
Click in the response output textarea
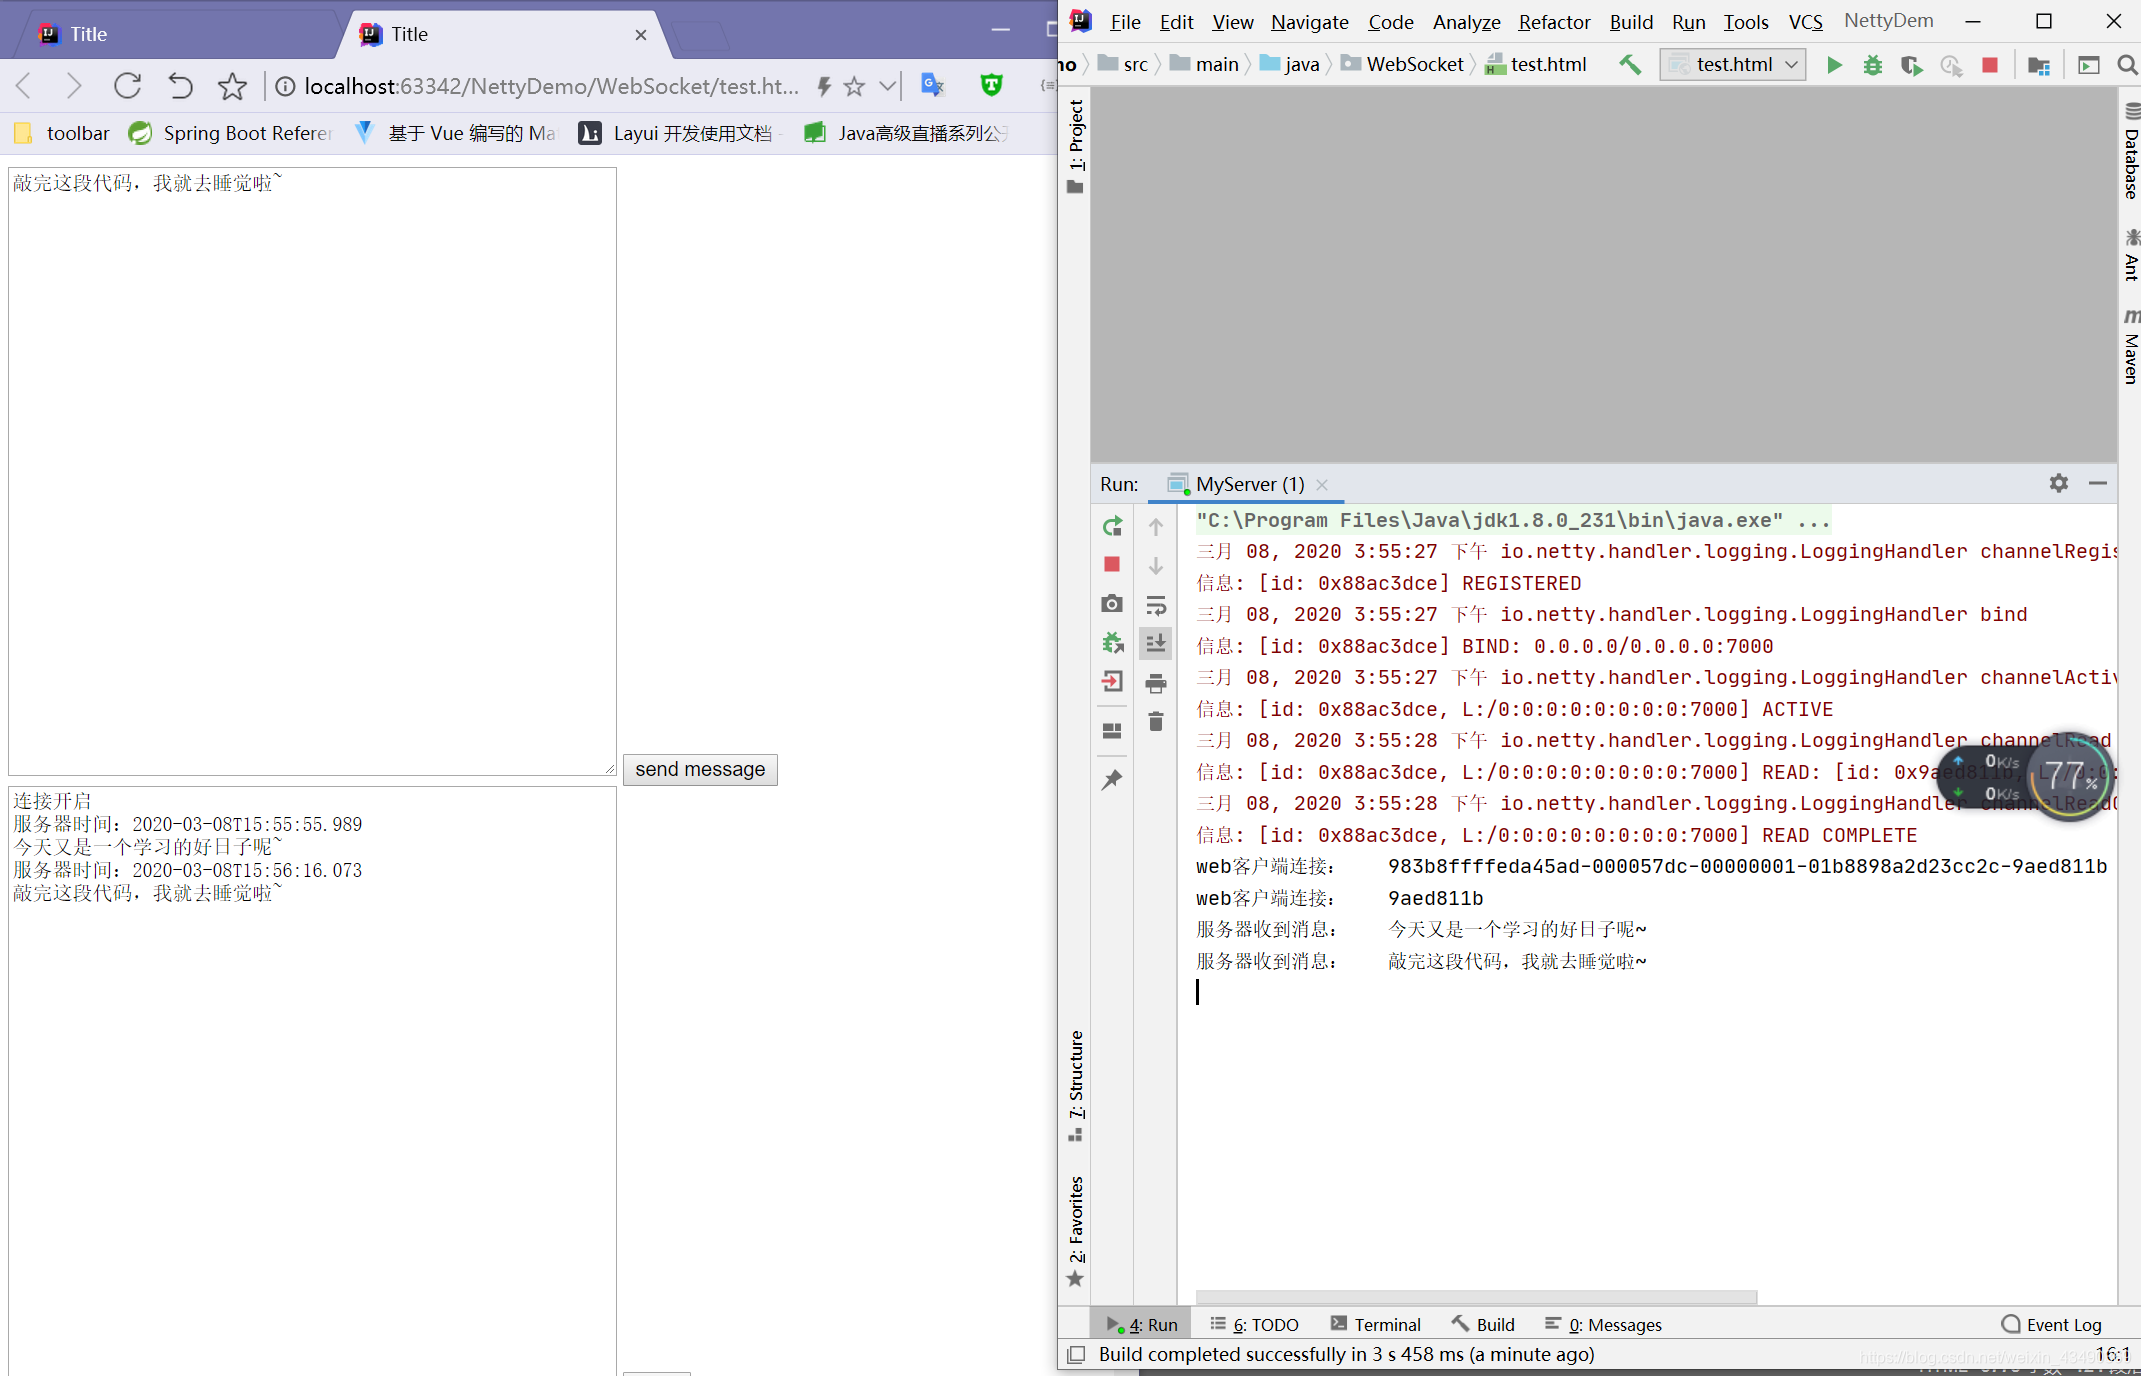[312, 1080]
